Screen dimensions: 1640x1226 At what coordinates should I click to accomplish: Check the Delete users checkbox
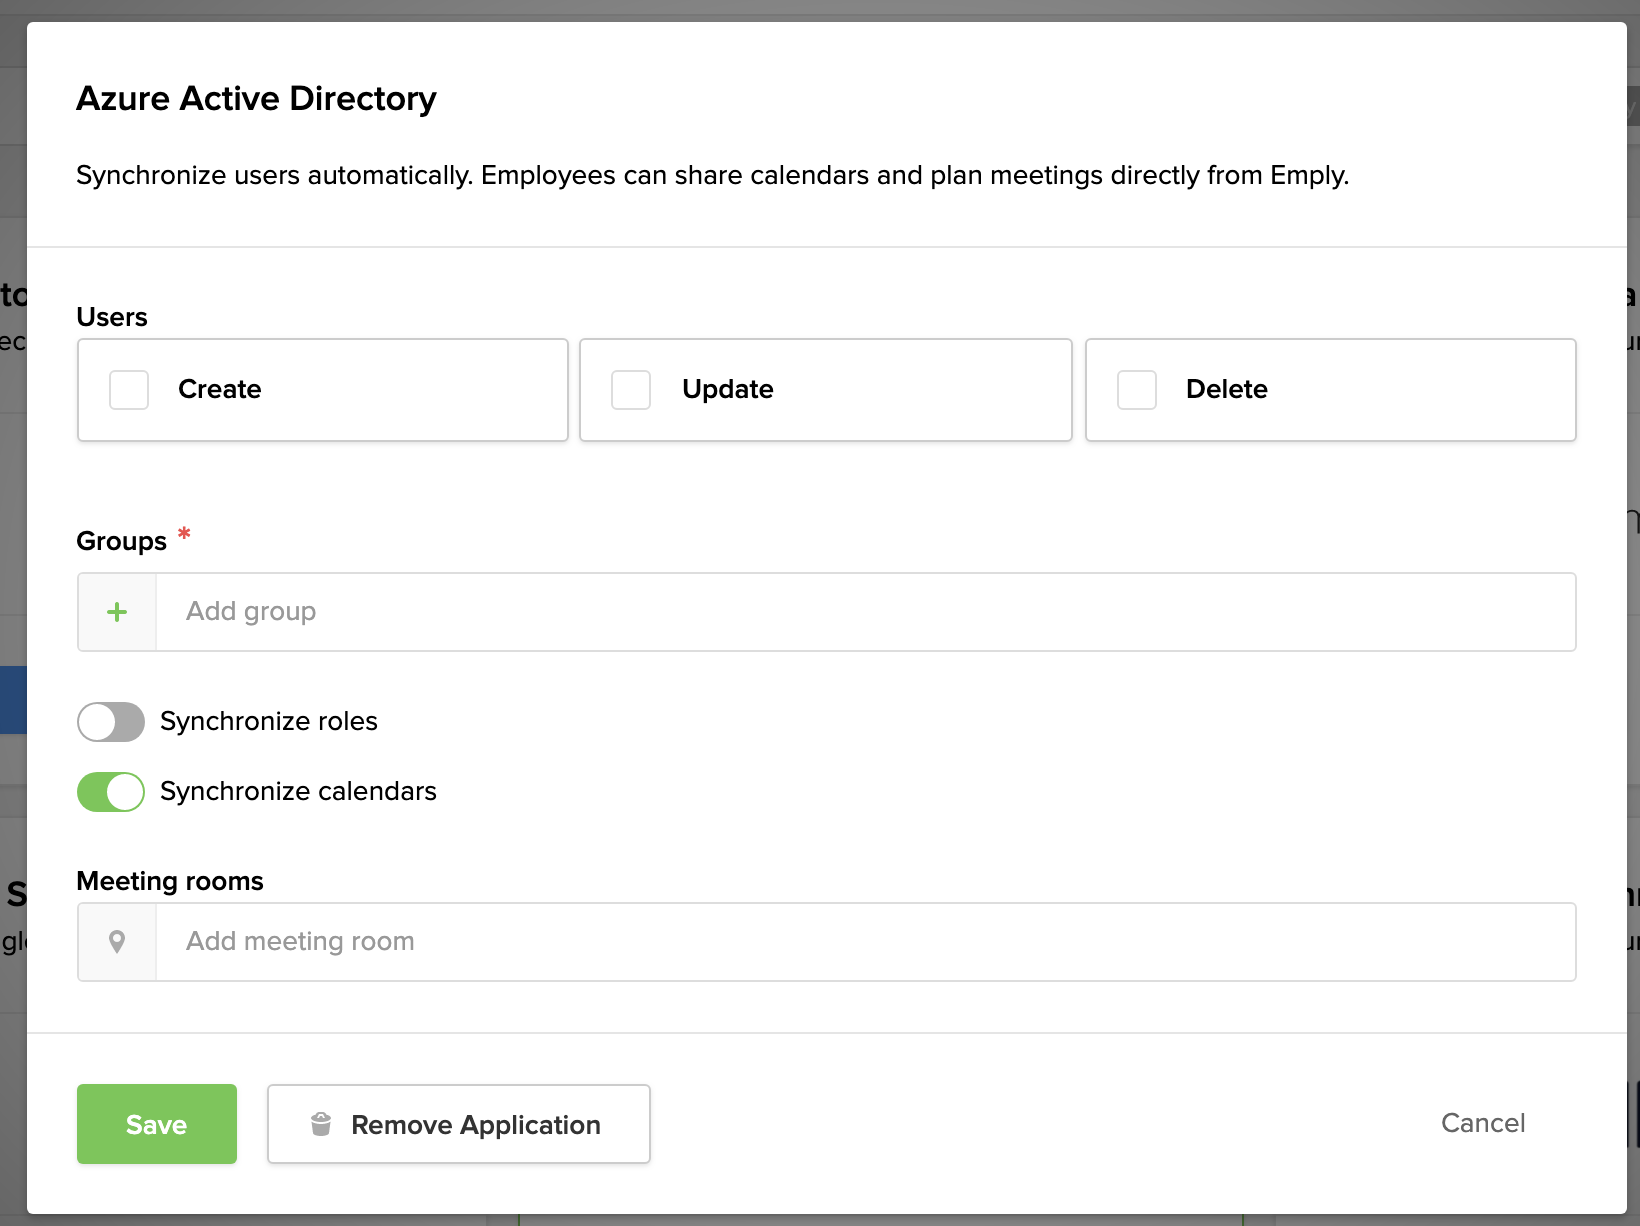[x=1137, y=390]
